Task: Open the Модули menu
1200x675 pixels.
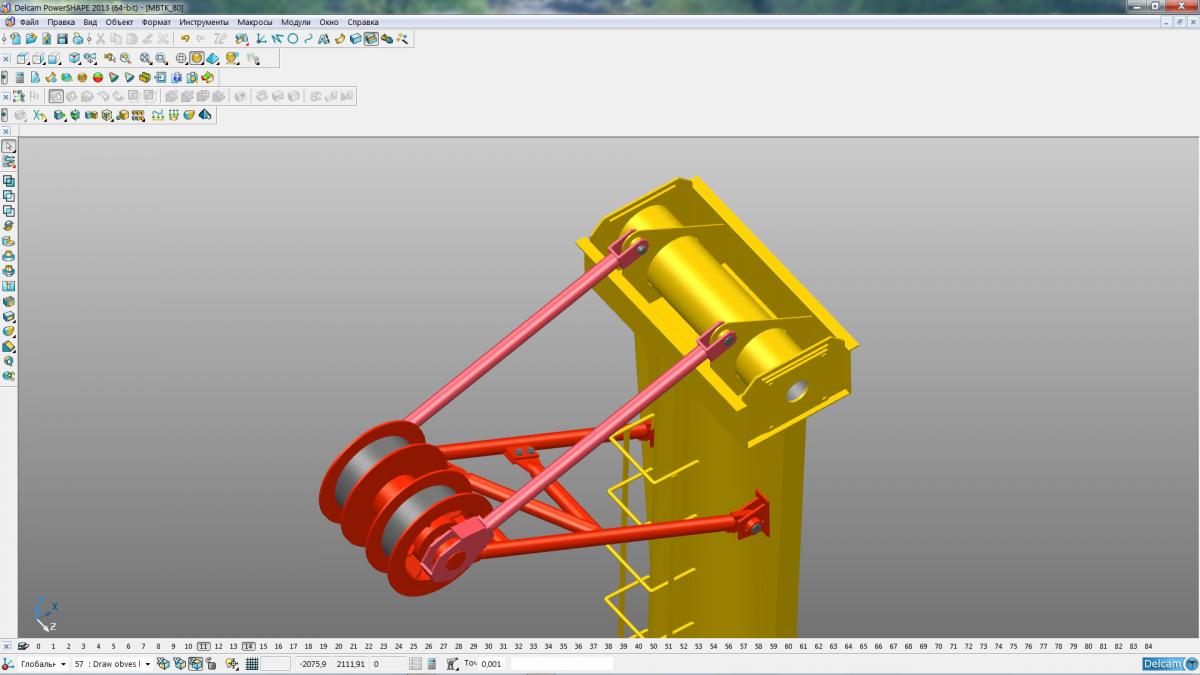Action: 296,22
